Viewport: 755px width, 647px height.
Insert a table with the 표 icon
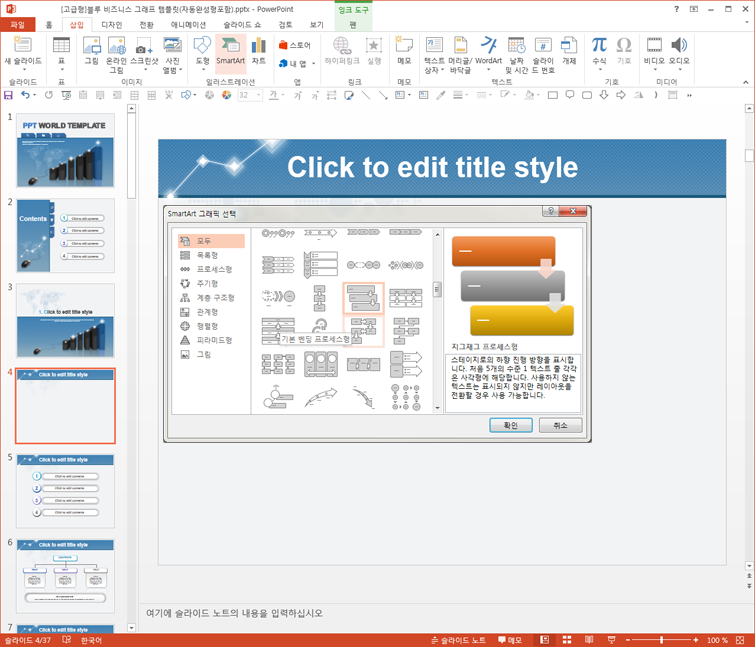point(61,45)
